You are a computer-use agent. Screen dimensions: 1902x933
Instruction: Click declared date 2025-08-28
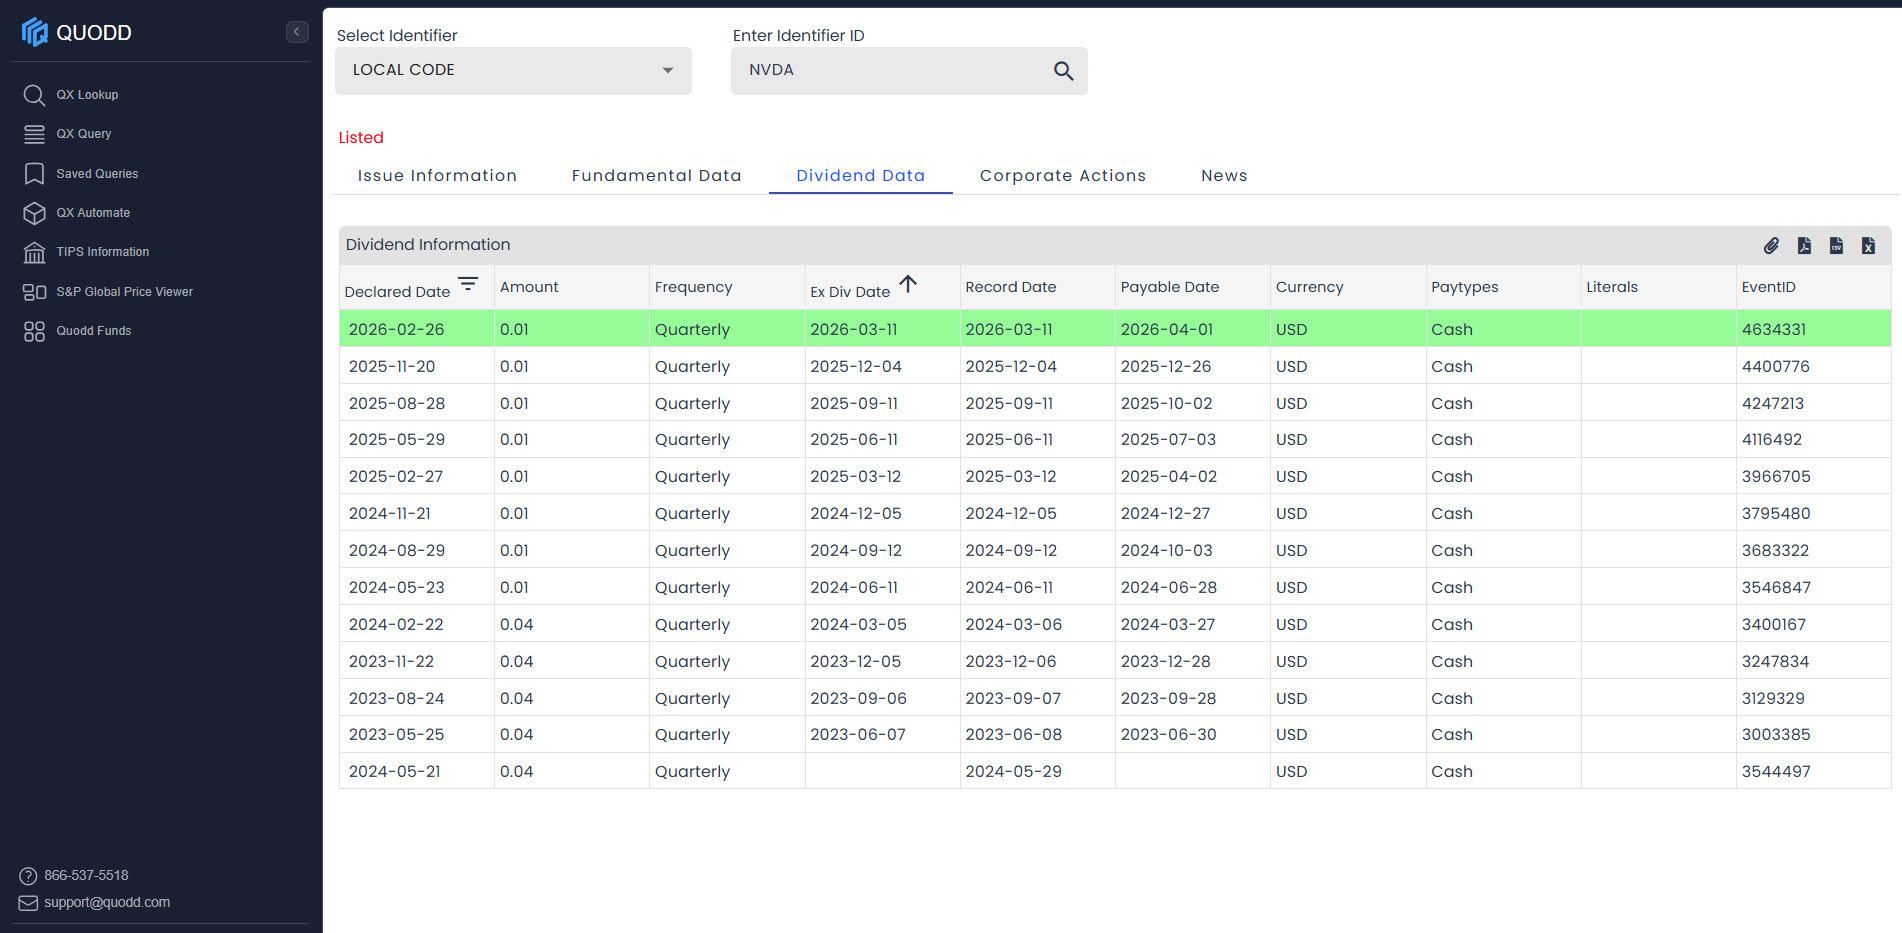(x=396, y=404)
